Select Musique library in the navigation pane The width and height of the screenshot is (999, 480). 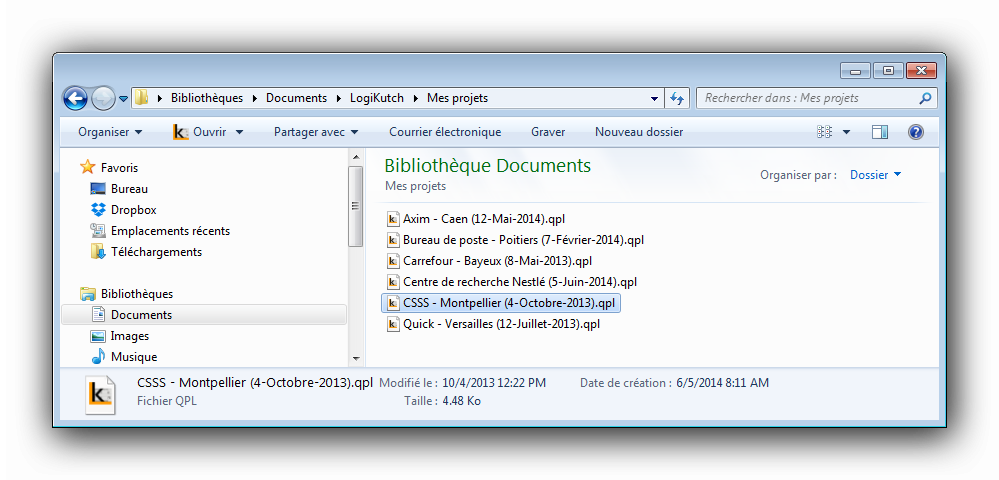pos(134,357)
